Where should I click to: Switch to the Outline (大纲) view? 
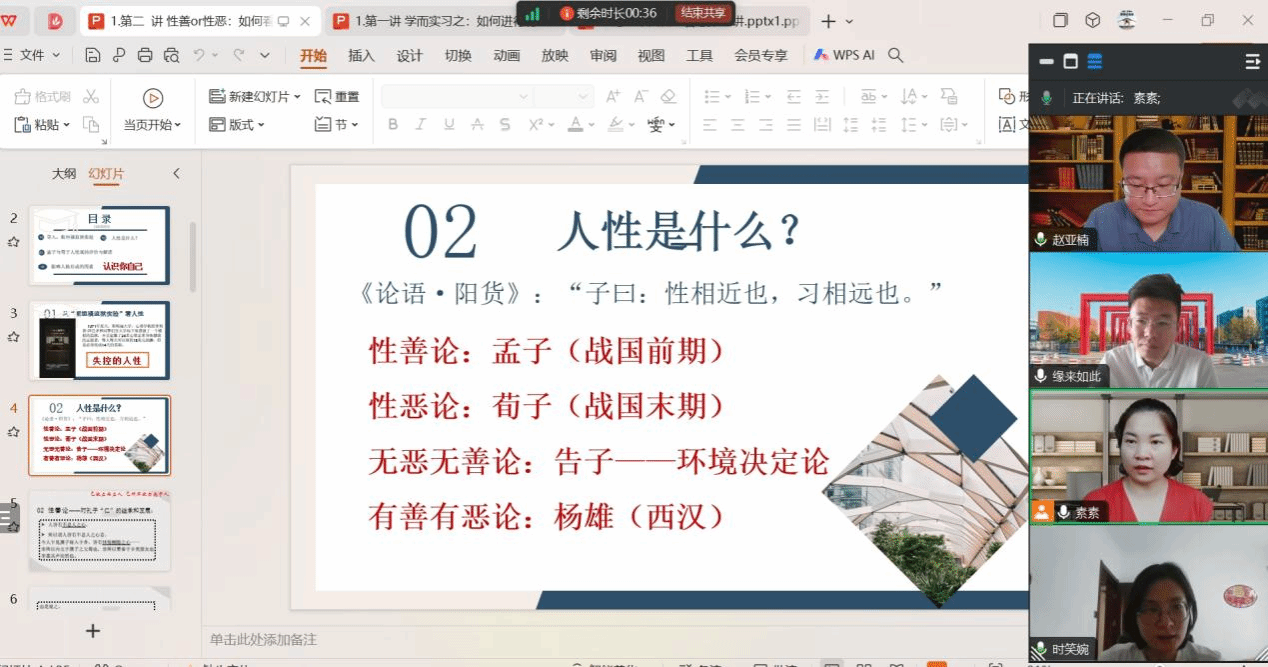coord(64,174)
